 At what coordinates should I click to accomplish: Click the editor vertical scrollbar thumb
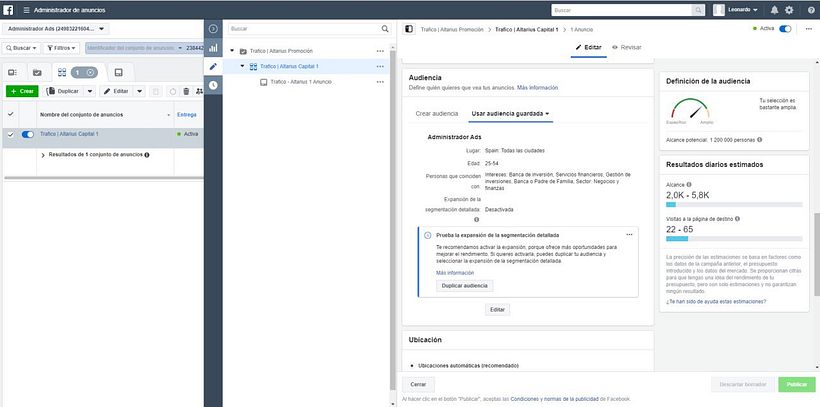(x=817, y=254)
